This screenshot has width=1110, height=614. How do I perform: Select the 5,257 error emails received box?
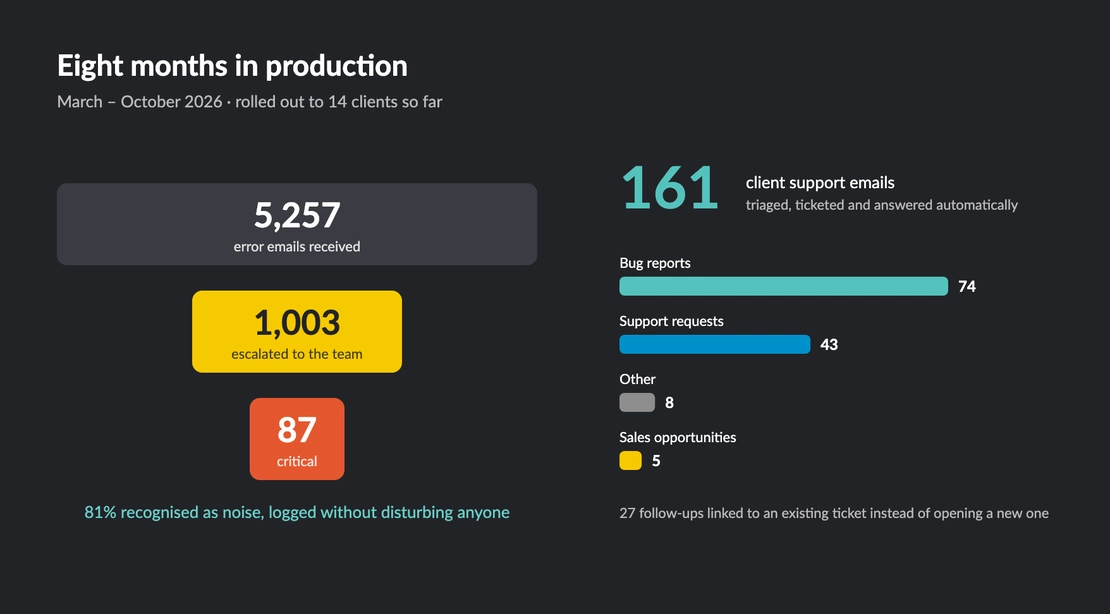297,224
